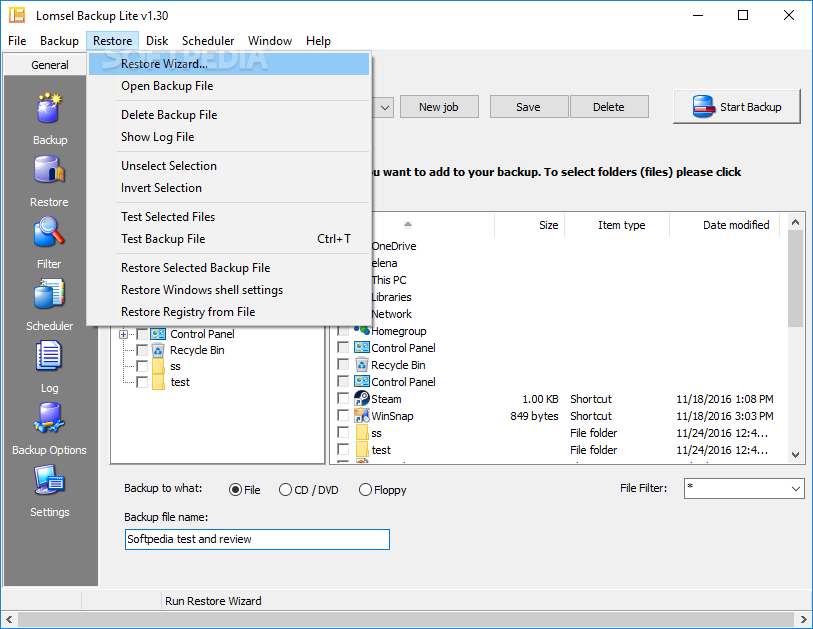Click the New job button

(x=439, y=107)
